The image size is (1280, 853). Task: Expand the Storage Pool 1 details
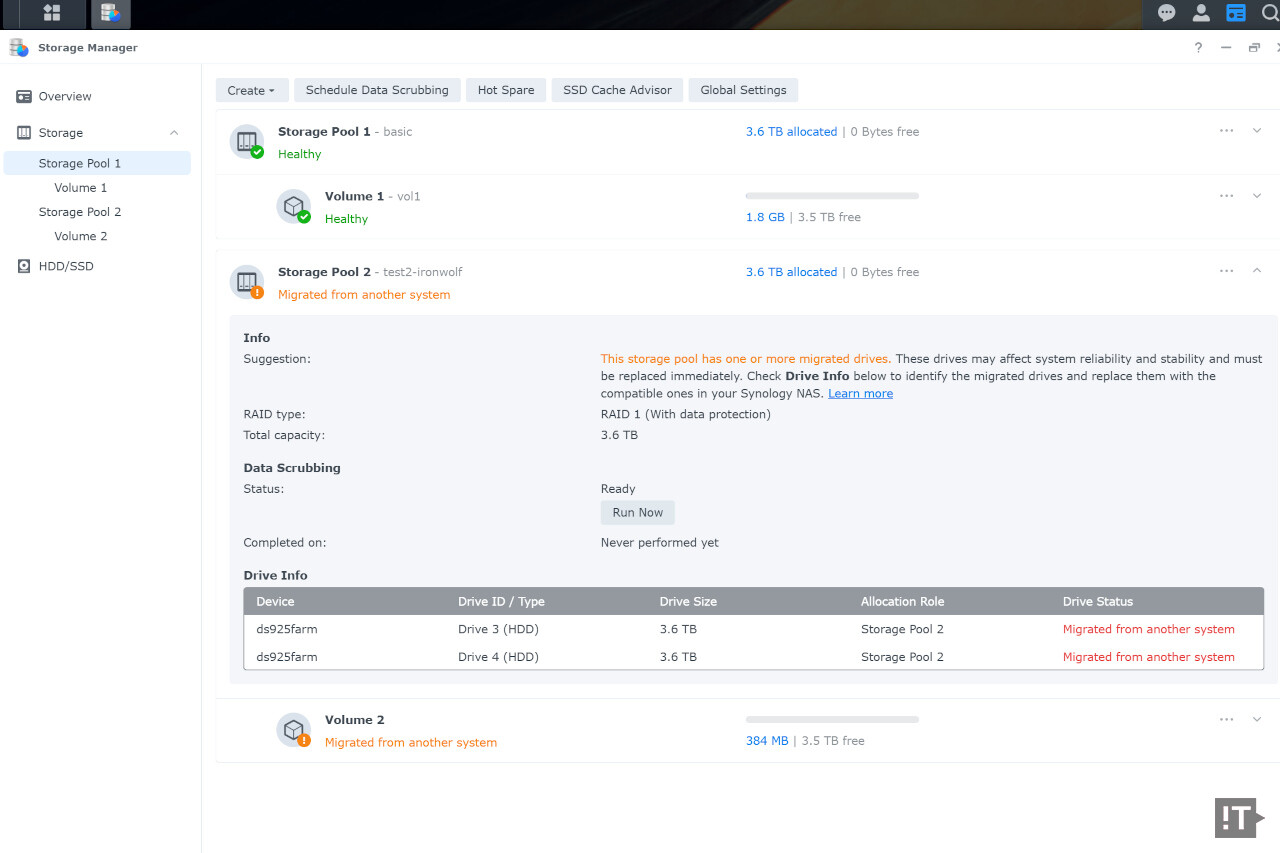click(1257, 131)
